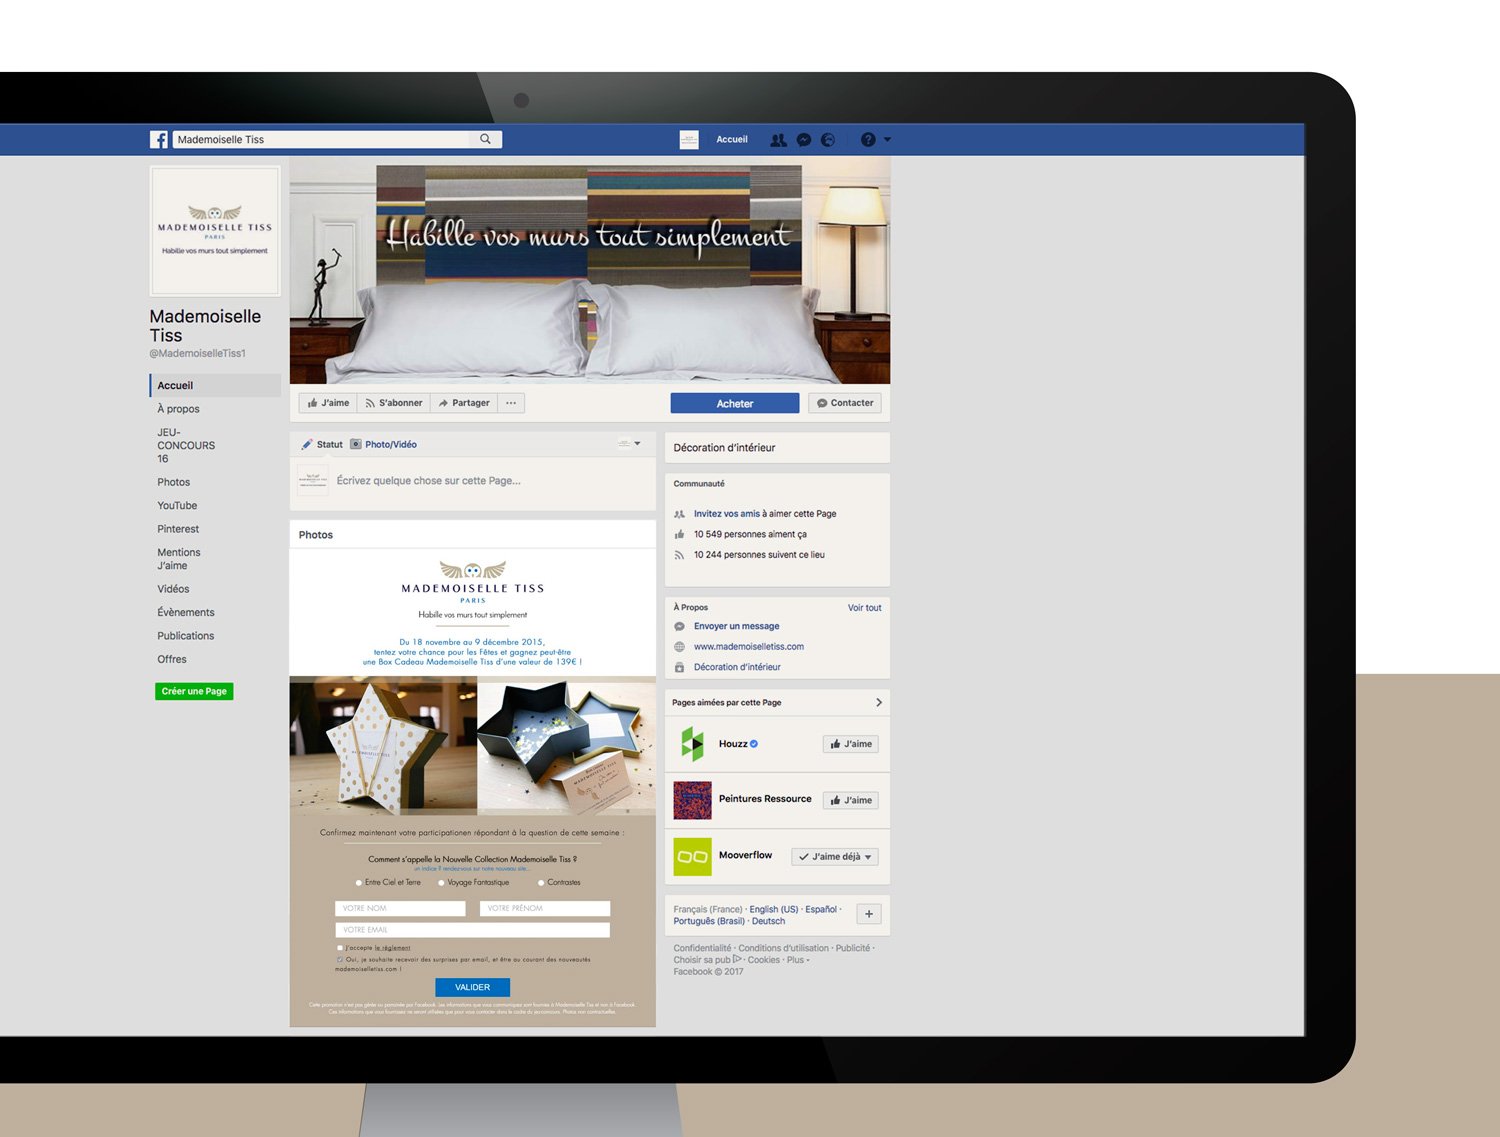Expand Pages aimées par cette Page chevron
The image size is (1500, 1137).
point(879,702)
